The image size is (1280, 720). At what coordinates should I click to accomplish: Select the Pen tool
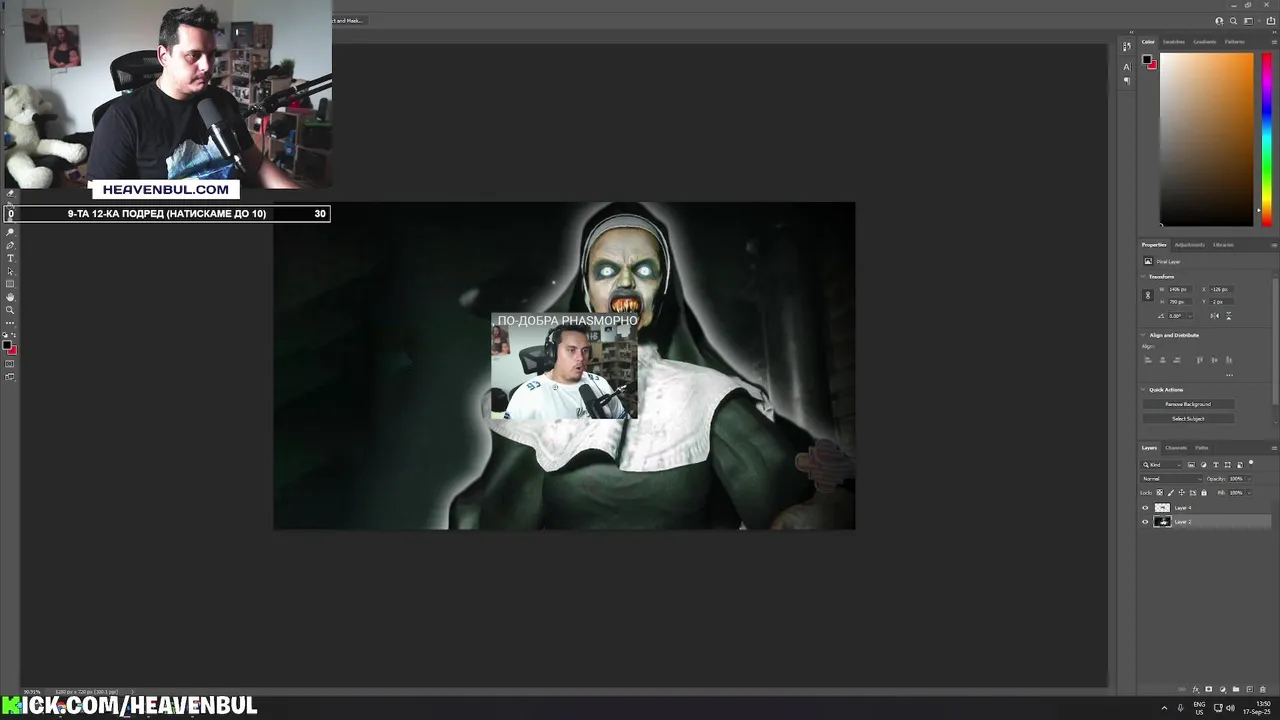tap(10, 245)
